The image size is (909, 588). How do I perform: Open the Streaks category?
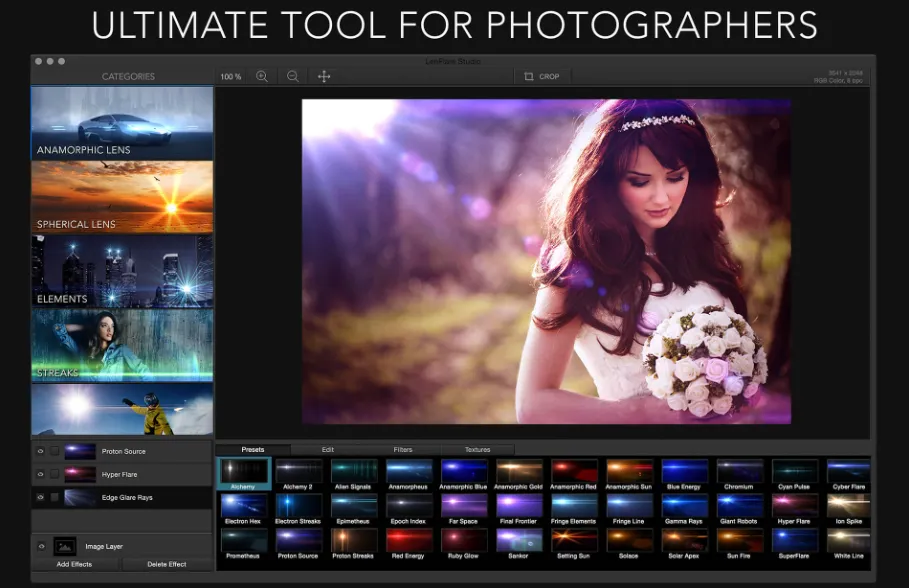122,345
